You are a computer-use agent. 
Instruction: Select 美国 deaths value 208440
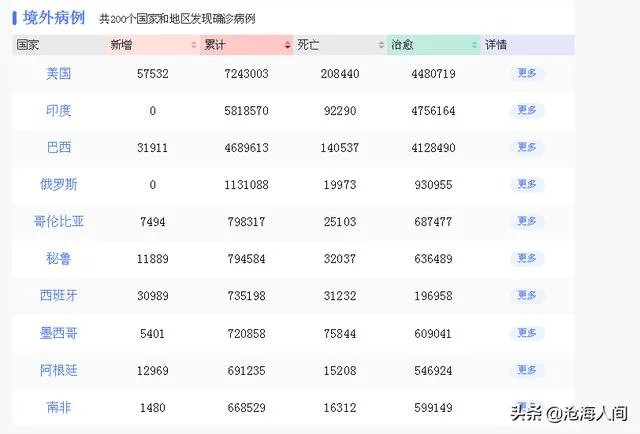(340, 74)
